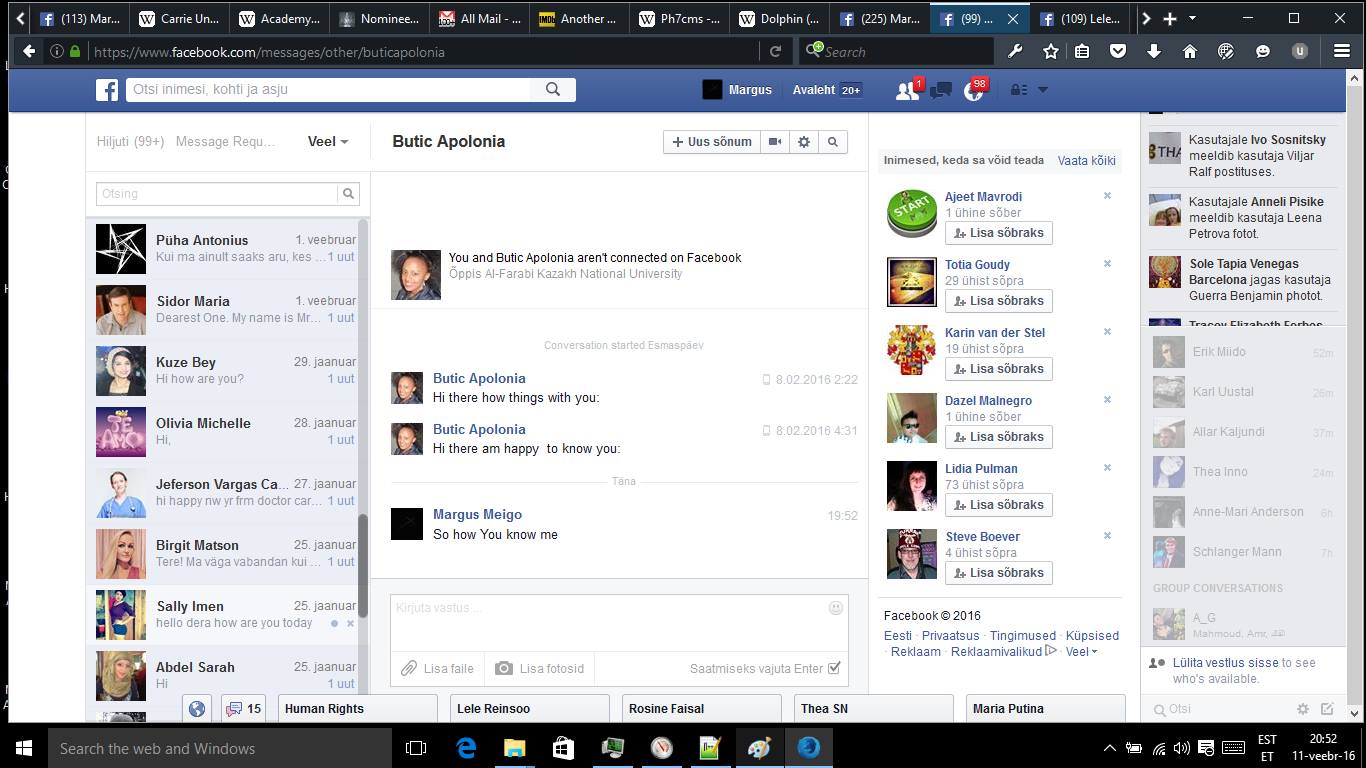Open privacy shortcuts lock icon
The width and height of the screenshot is (1366, 768).
tap(1019, 90)
